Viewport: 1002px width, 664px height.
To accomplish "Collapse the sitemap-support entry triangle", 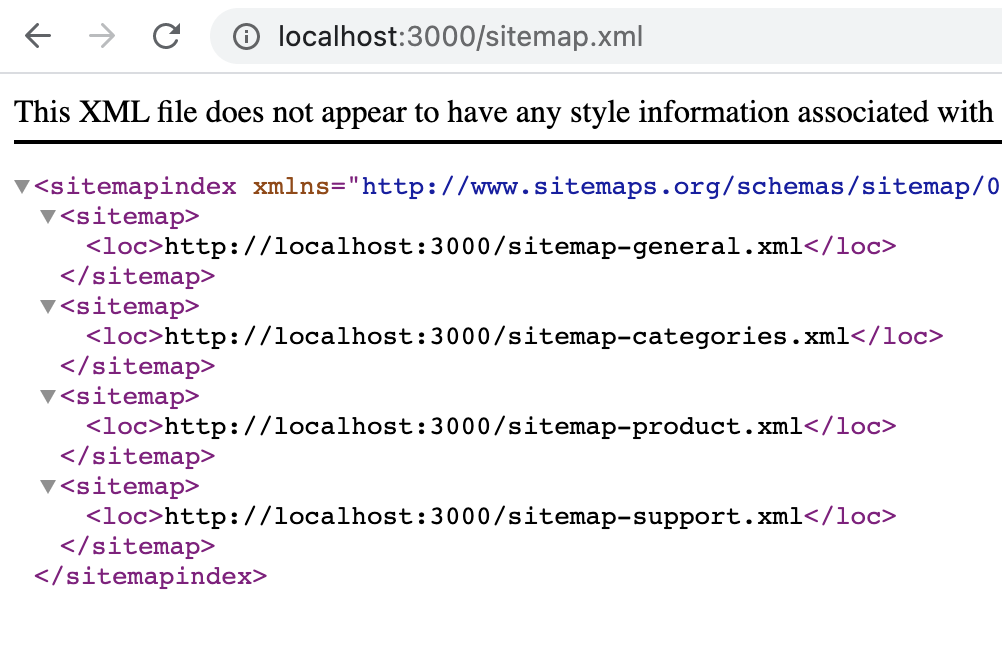I will [x=47, y=486].
